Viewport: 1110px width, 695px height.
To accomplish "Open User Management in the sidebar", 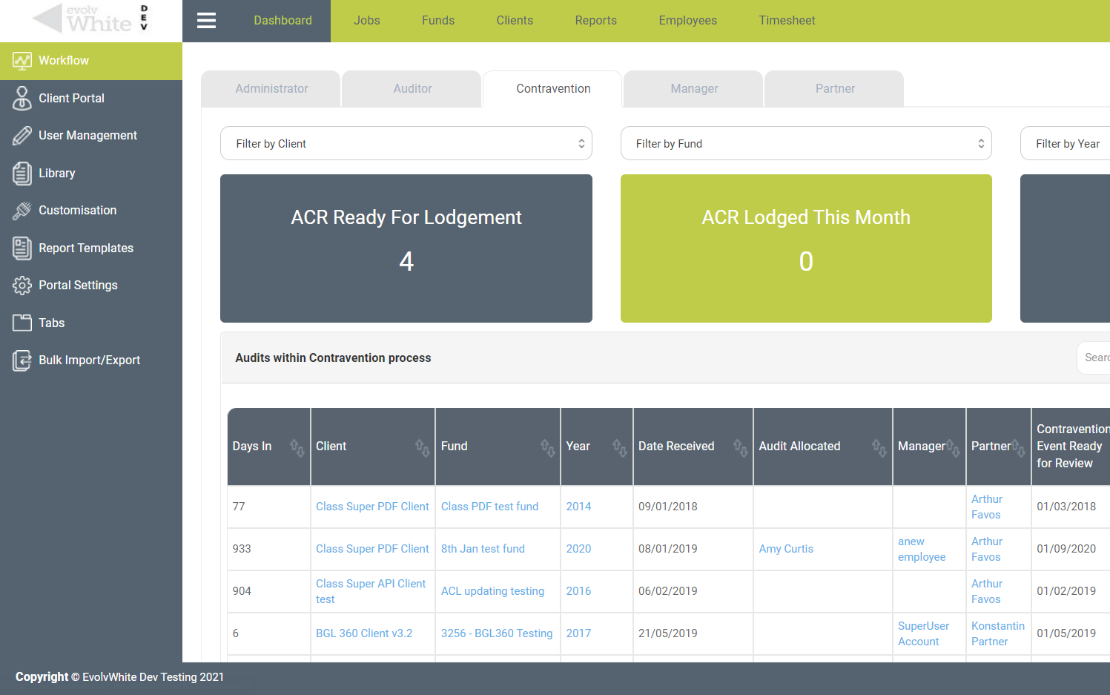I will pos(91,135).
